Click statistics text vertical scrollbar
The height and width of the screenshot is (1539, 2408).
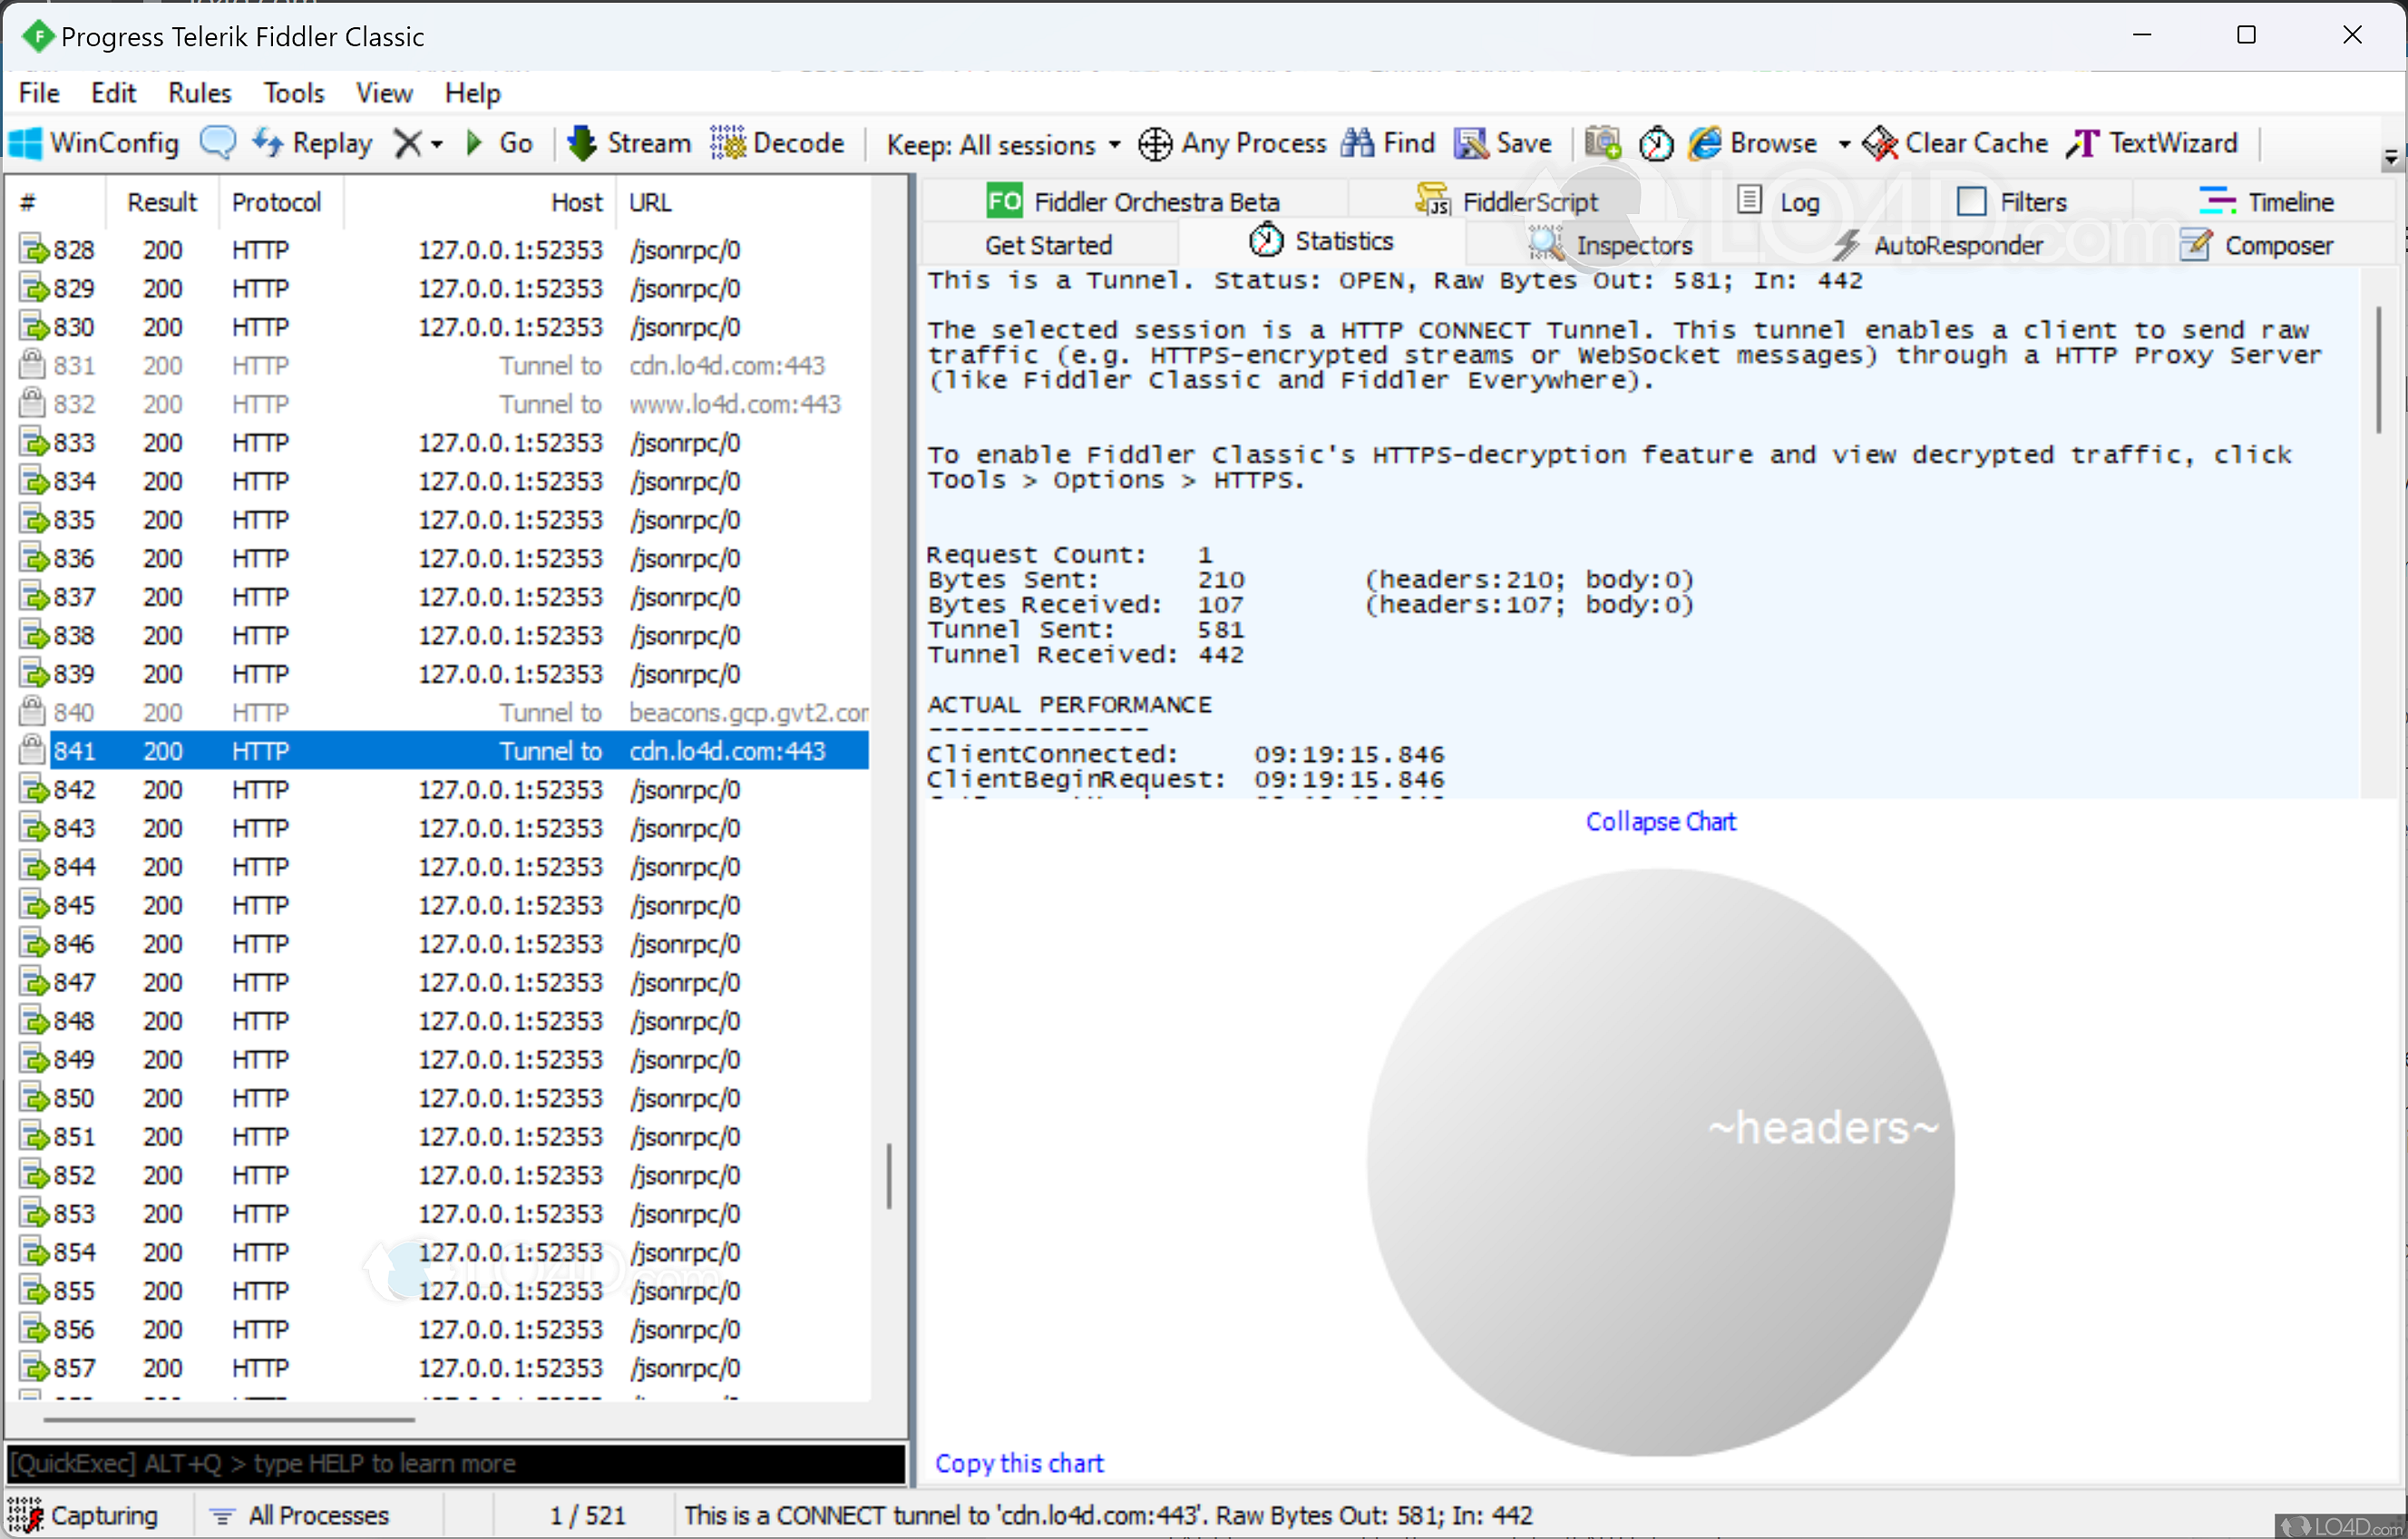click(2379, 370)
